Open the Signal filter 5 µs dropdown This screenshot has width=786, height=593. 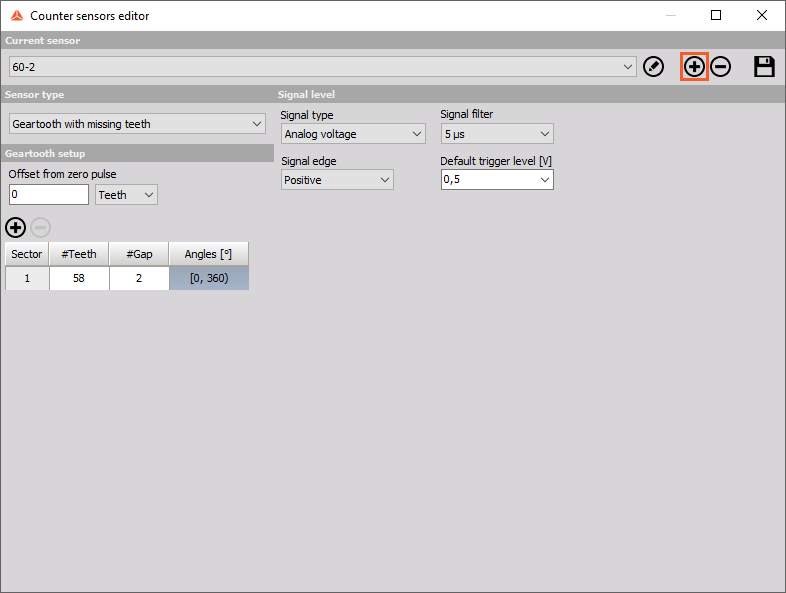[x=497, y=134]
